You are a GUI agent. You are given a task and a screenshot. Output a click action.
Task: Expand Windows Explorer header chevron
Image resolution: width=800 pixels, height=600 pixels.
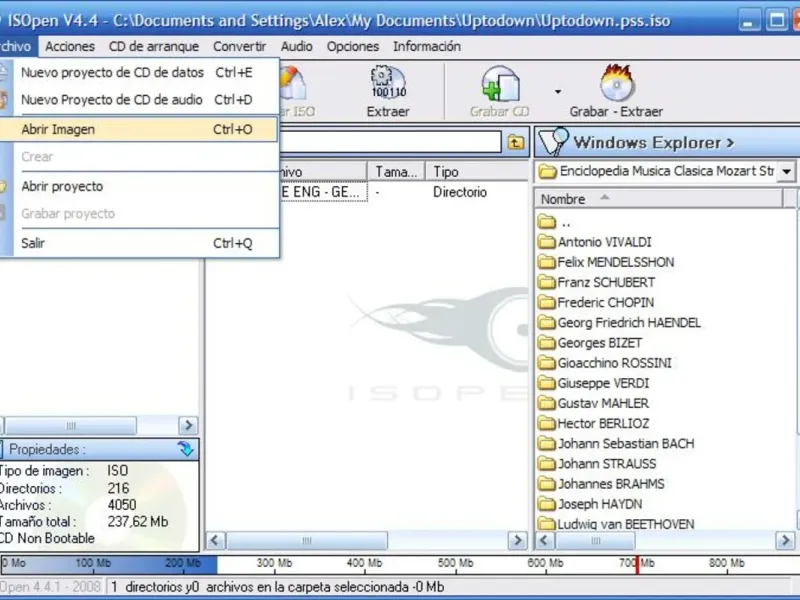pos(730,143)
